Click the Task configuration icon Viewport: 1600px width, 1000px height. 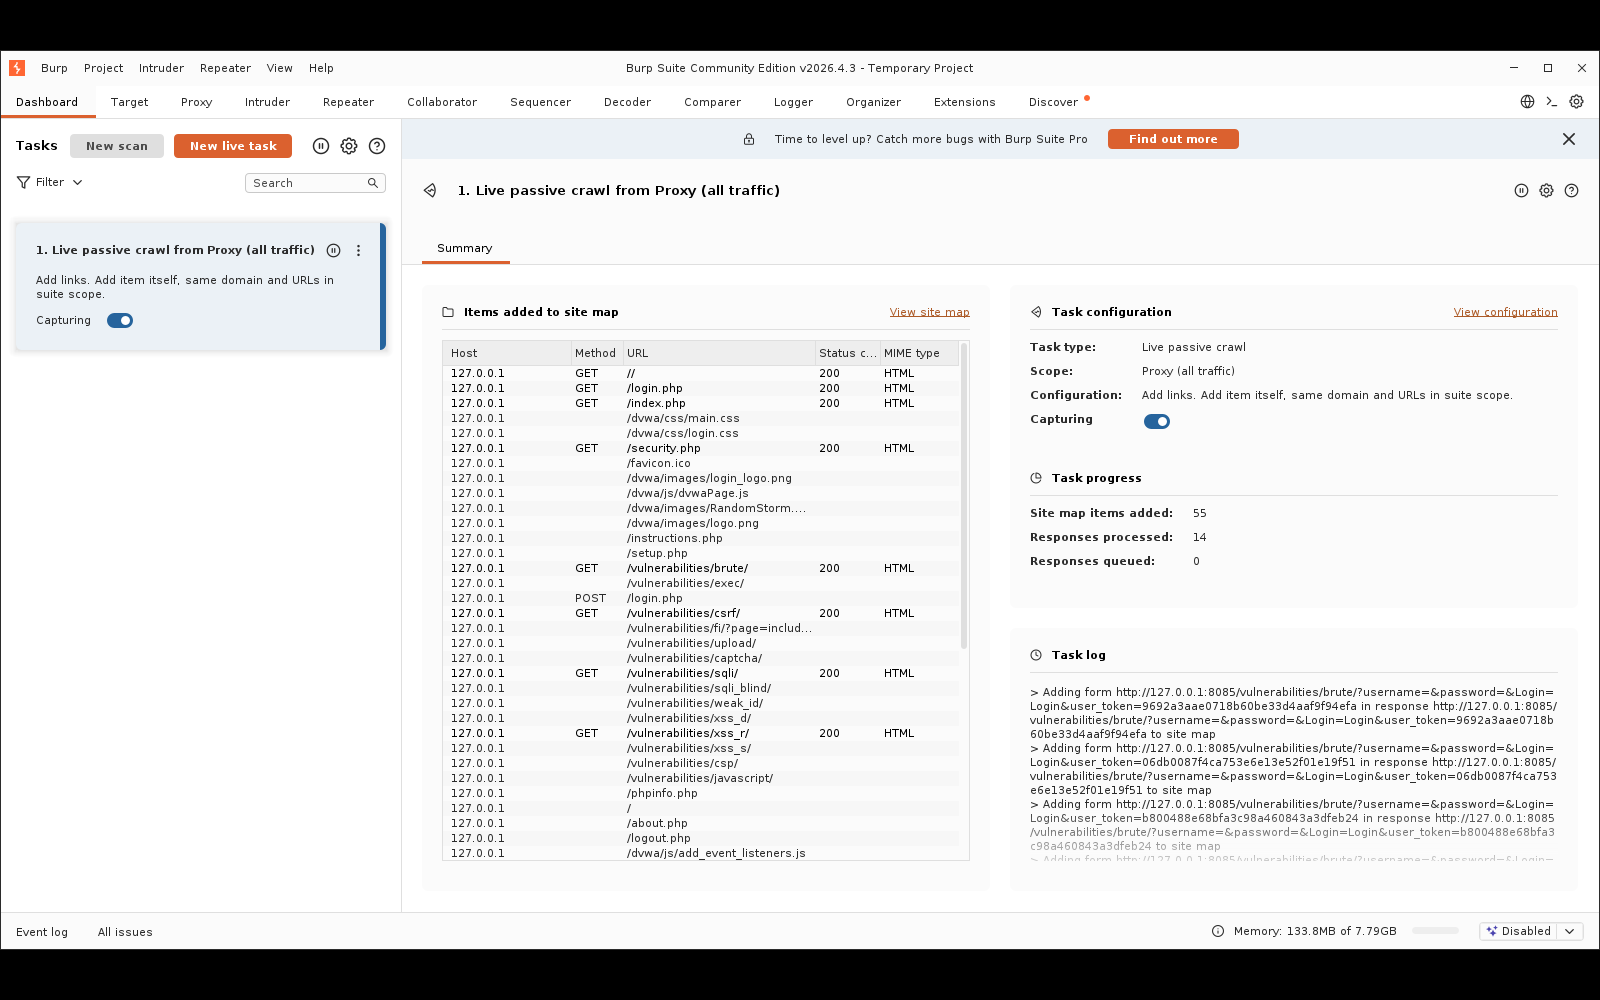tap(1036, 312)
